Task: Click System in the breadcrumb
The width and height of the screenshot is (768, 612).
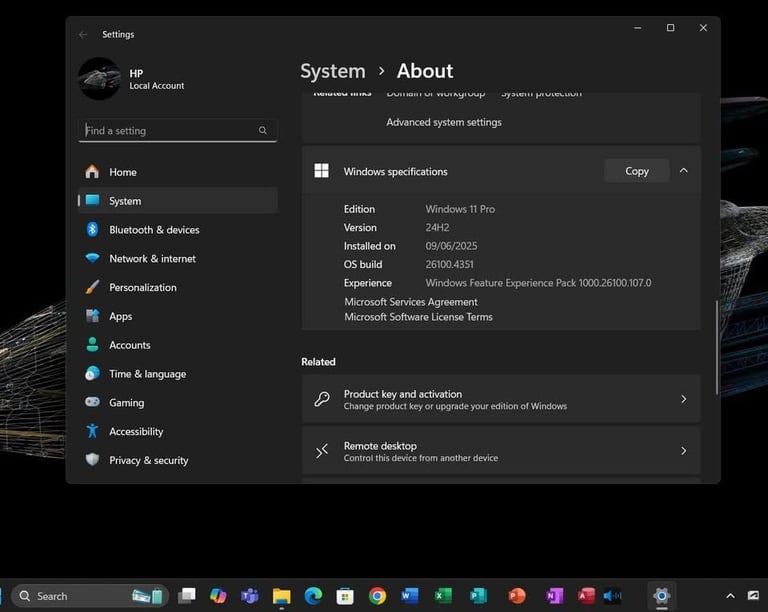Action: point(333,71)
